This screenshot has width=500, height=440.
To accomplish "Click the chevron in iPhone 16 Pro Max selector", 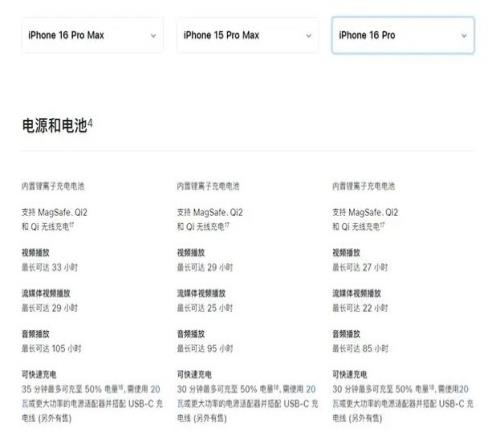I will click(153, 36).
